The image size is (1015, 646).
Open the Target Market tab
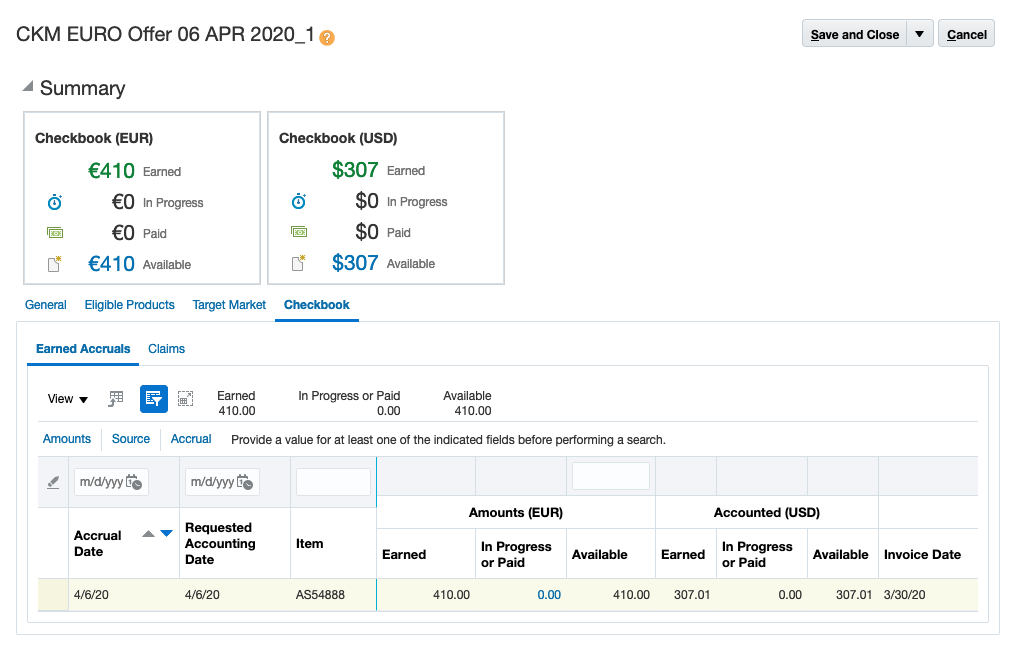(x=228, y=304)
